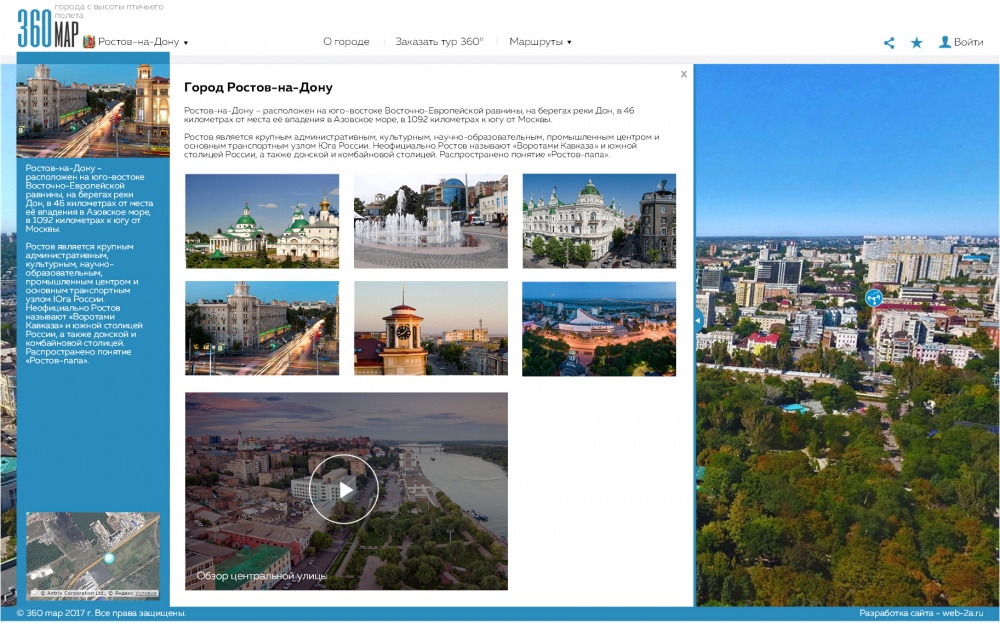Close the city info panel with the X

[x=684, y=74]
